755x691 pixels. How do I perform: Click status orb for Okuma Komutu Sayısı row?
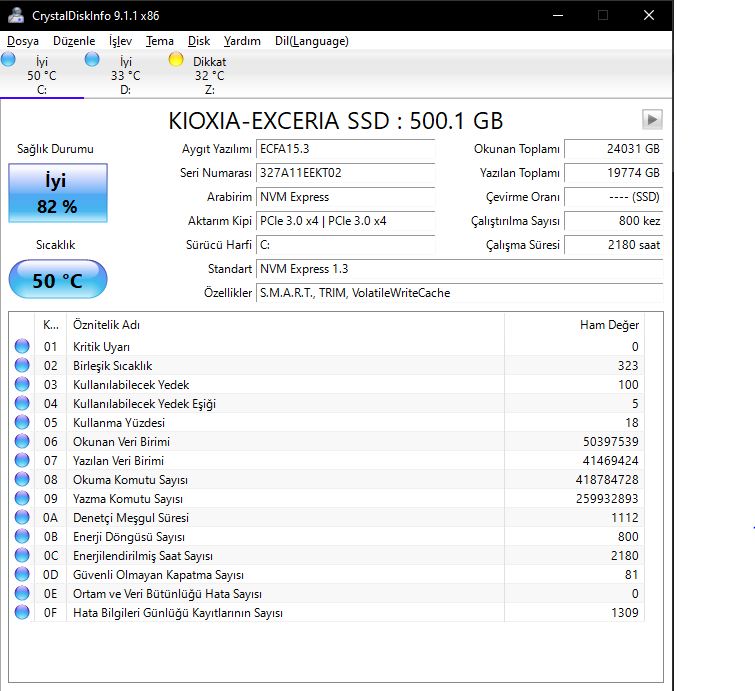[22, 480]
